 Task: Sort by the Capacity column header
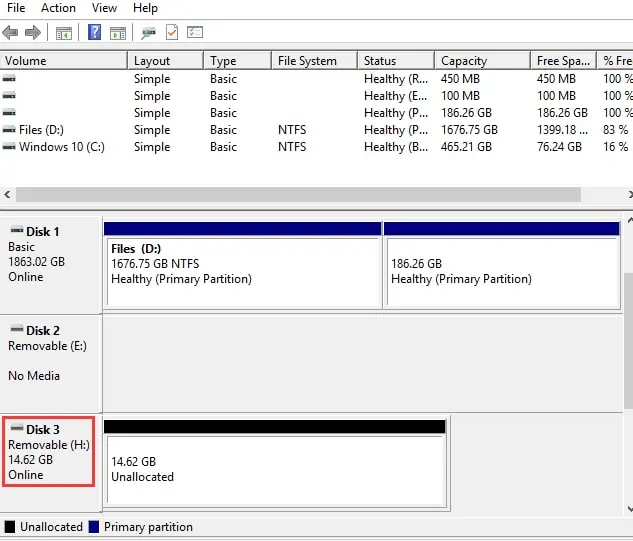464,61
